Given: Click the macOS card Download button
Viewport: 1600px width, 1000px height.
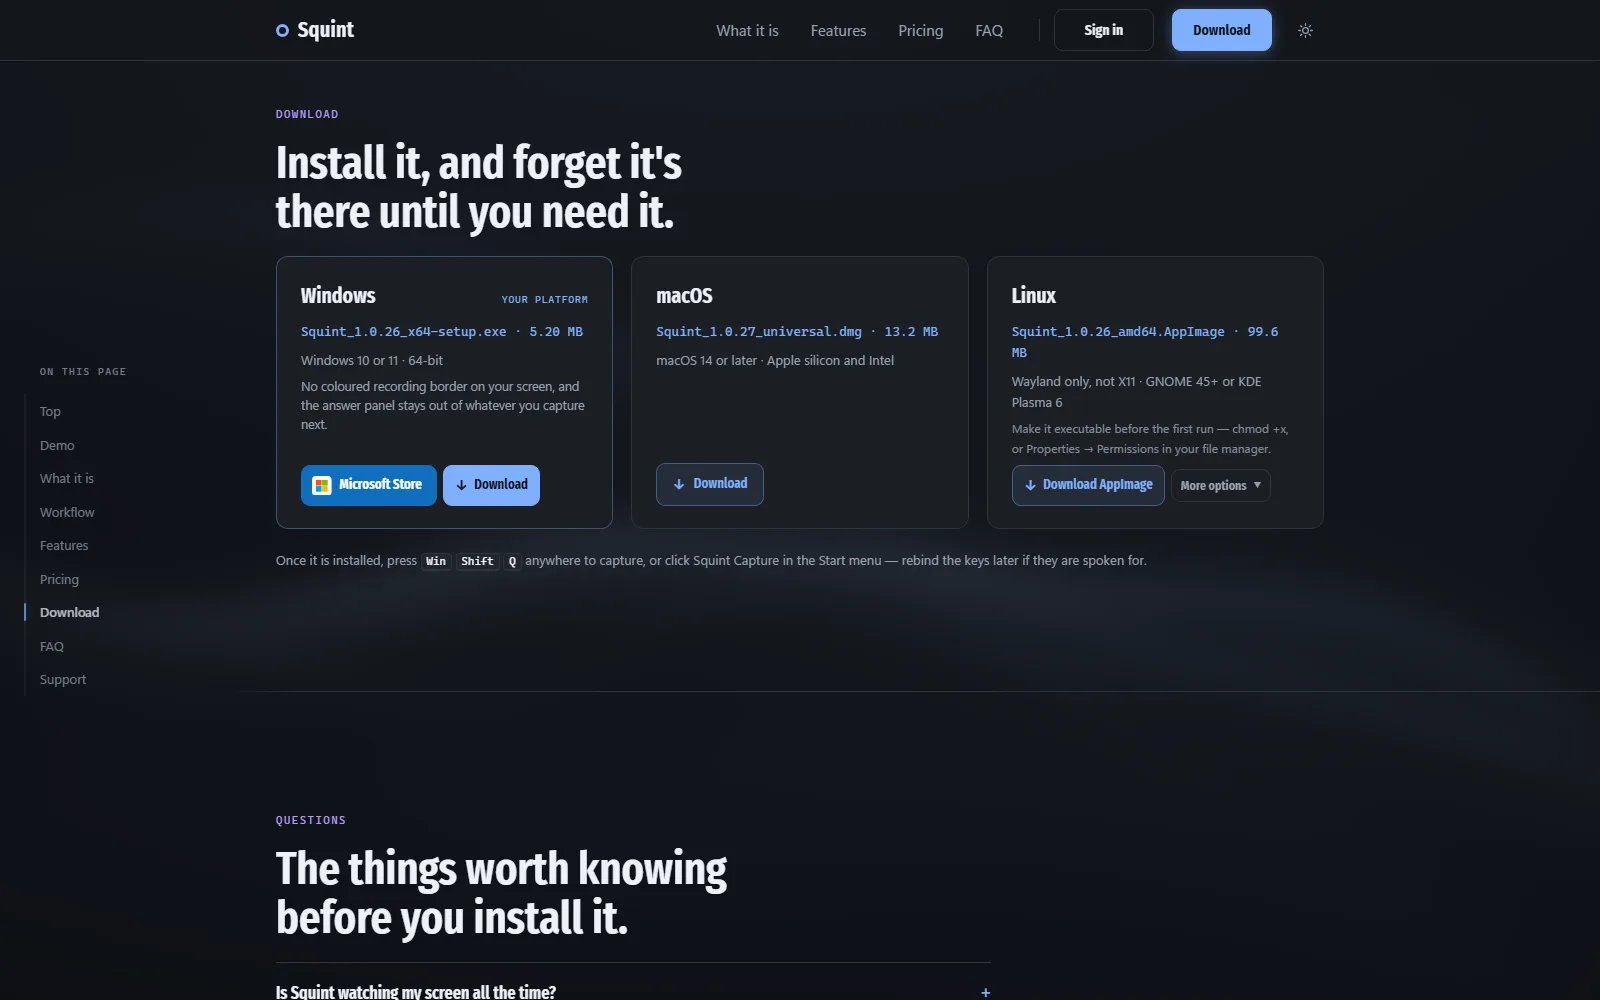Looking at the screenshot, I should coord(709,484).
